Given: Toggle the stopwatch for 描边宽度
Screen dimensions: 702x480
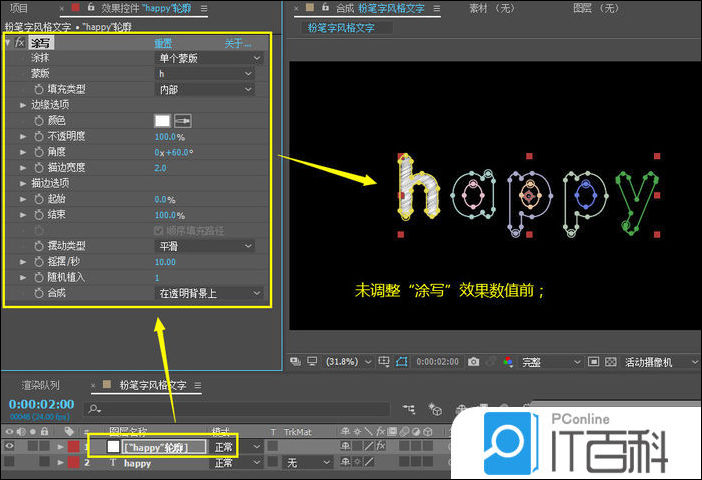Looking at the screenshot, I should (x=39, y=168).
